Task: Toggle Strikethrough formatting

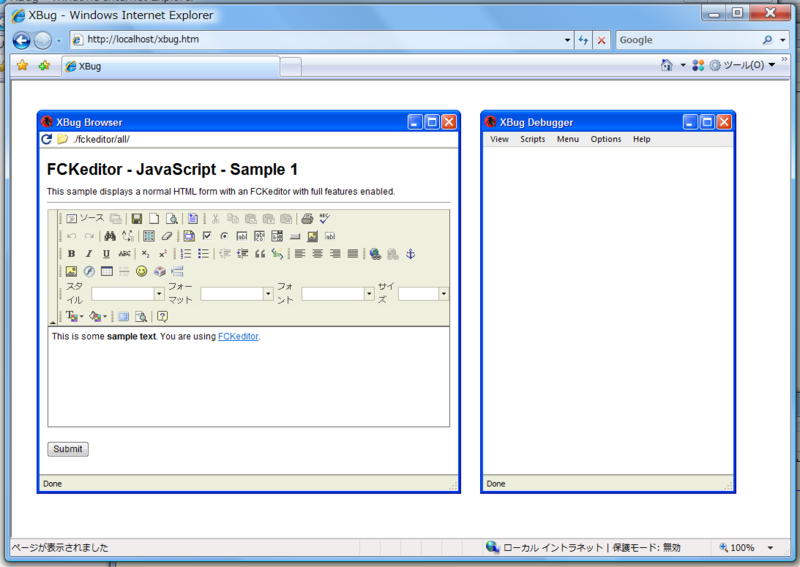Action: tap(124, 254)
